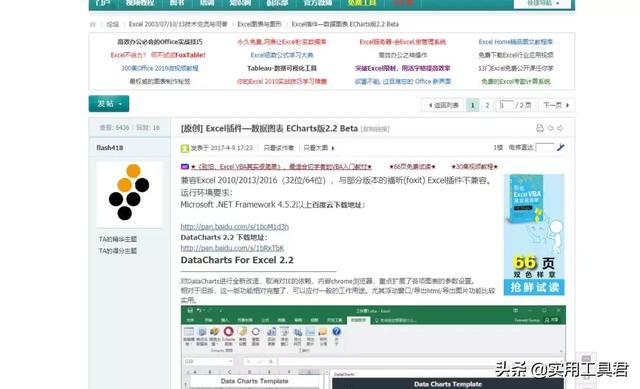
Task: Open the 图书 navigation menu item
Action: click(x=177, y=3)
